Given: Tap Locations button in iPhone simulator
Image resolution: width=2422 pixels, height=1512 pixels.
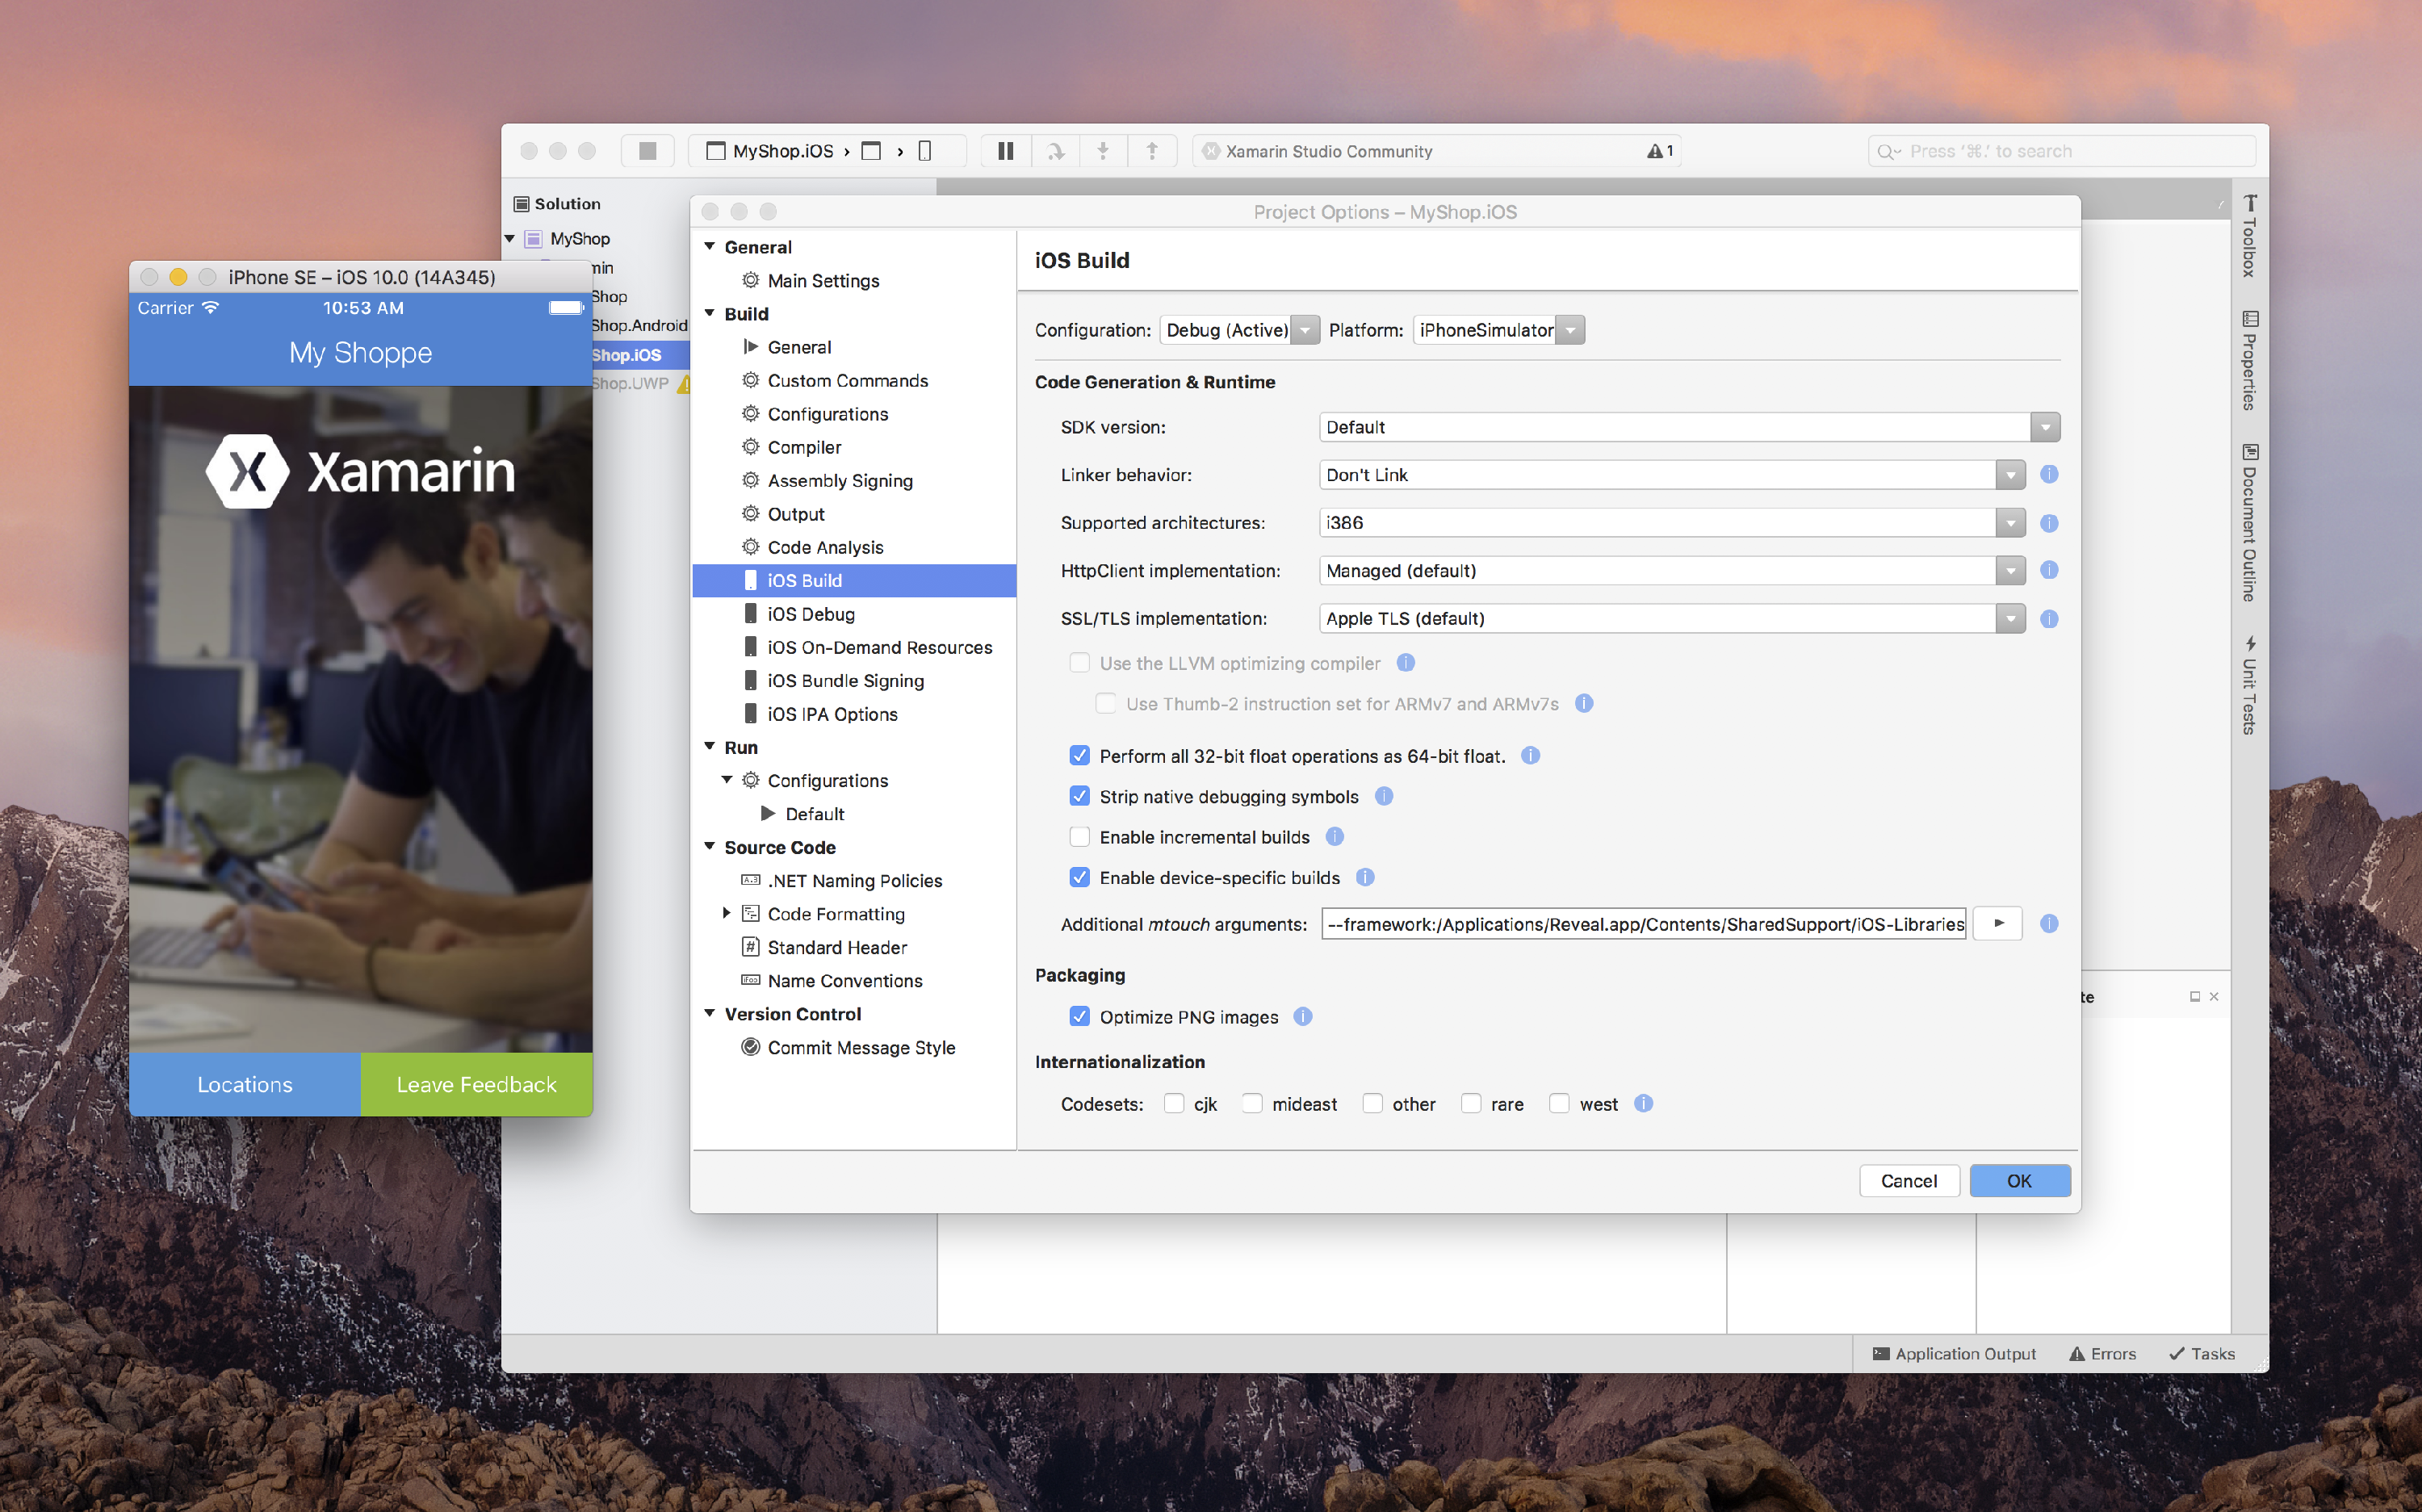Looking at the screenshot, I should click(x=245, y=1084).
